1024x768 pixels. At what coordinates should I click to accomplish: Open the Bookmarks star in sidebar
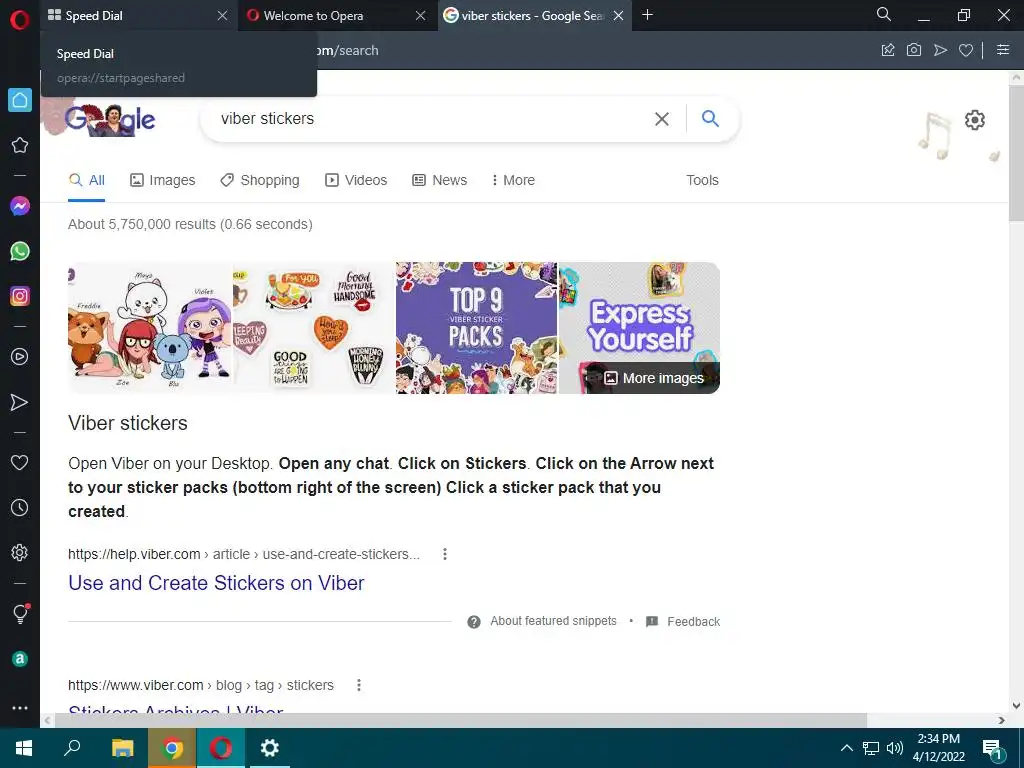pos(20,145)
